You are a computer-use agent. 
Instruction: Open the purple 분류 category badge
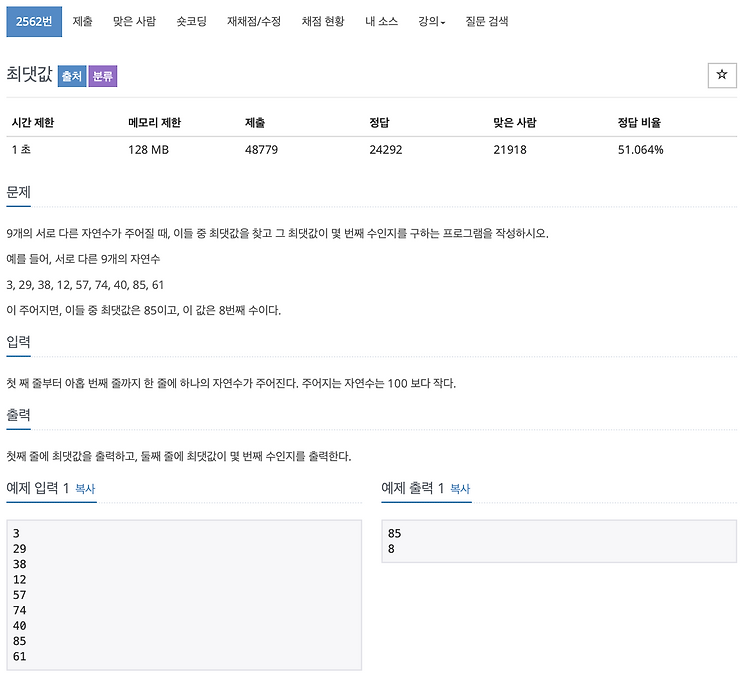pos(103,76)
